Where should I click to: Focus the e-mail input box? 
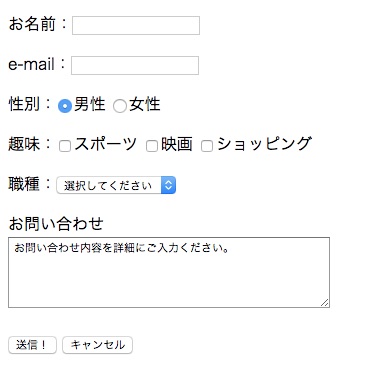coord(135,65)
